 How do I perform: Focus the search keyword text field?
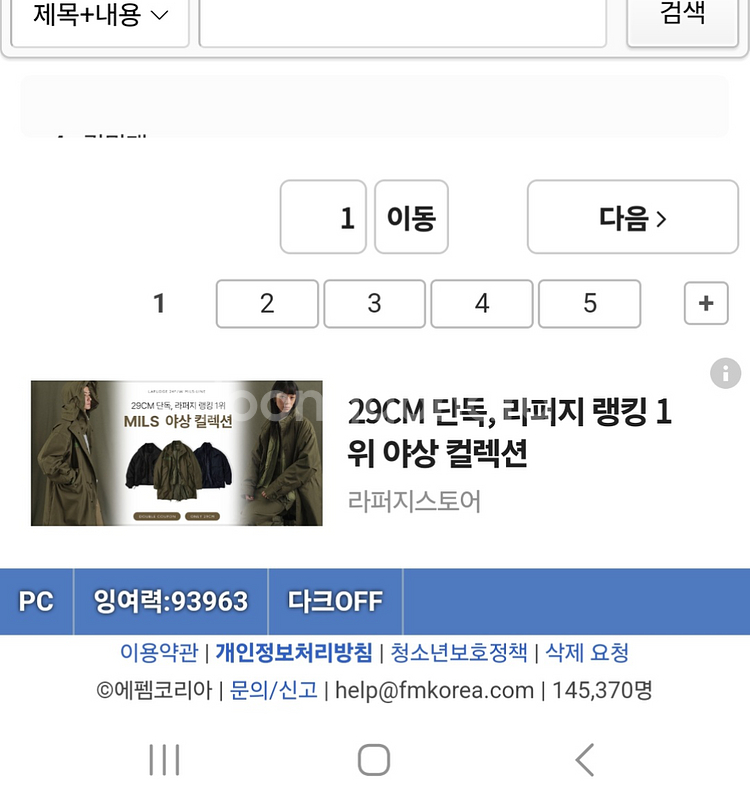pos(402,21)
